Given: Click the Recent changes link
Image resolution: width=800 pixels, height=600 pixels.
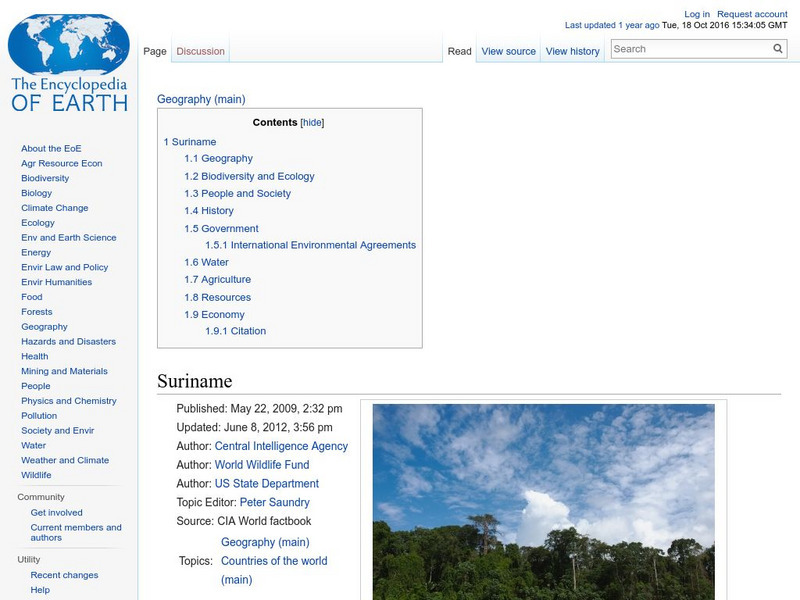Looking at the screenshot, I should tap(64, 575).
